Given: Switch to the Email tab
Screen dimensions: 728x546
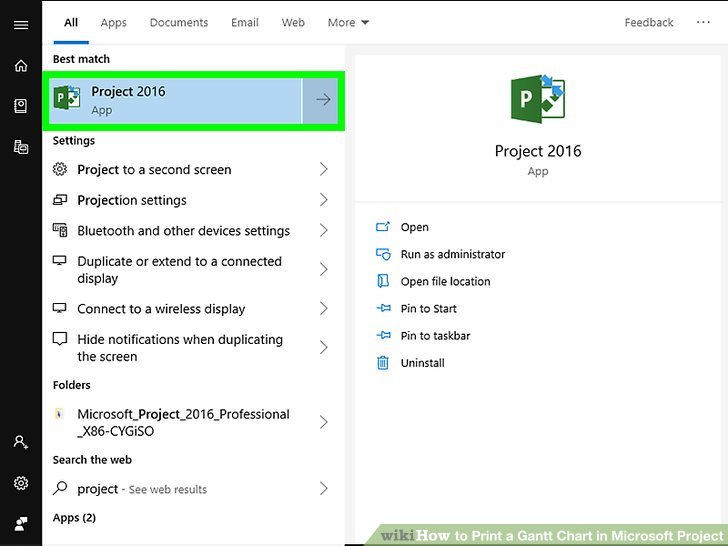Looking at the screenshot, I should tap(245, 22).
